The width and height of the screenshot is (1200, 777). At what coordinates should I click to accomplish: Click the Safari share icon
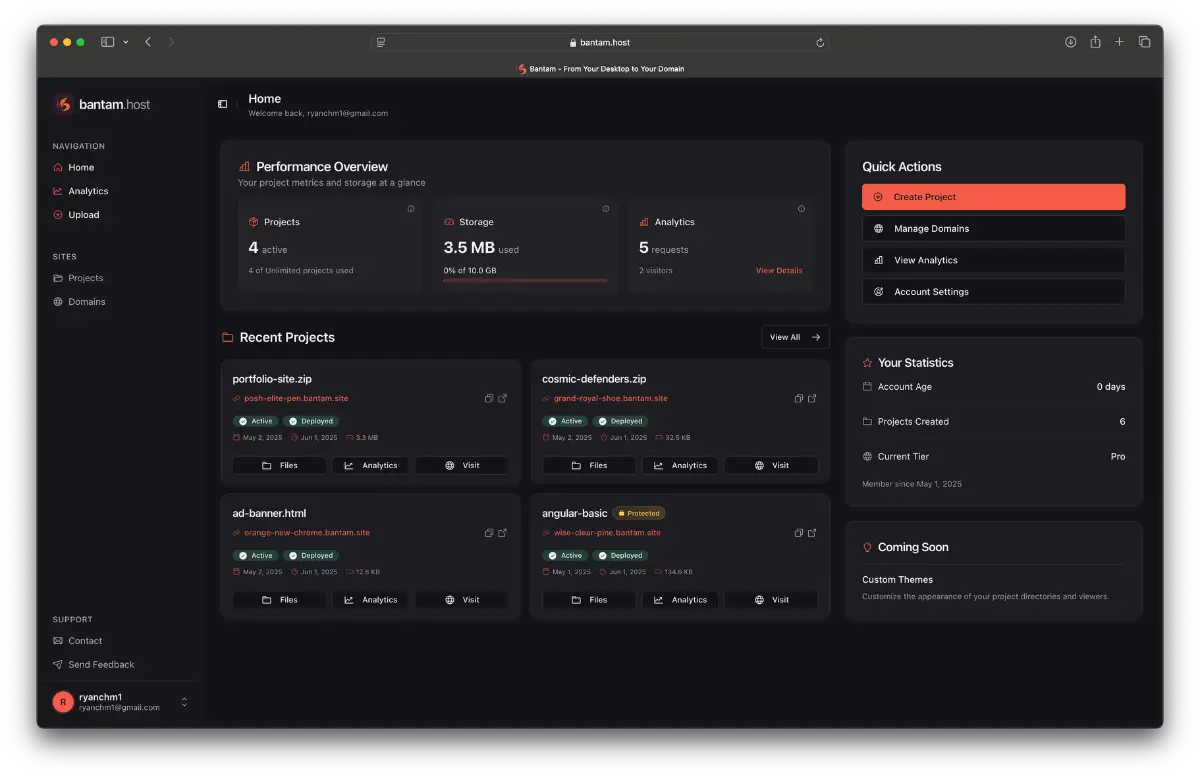(1095, 42)
